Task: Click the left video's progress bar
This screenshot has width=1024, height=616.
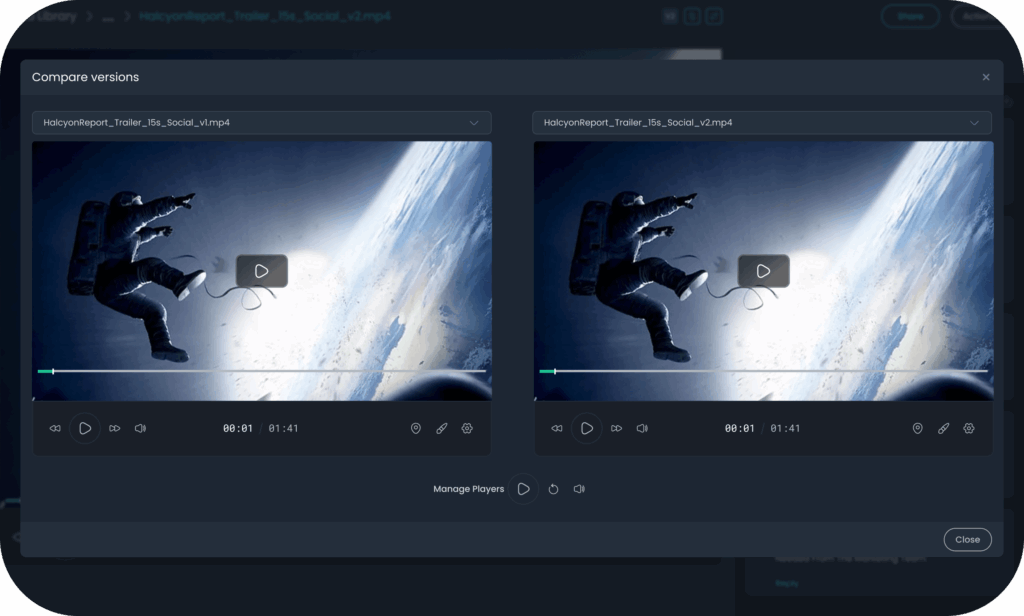Action: click(x=262, y=371)
